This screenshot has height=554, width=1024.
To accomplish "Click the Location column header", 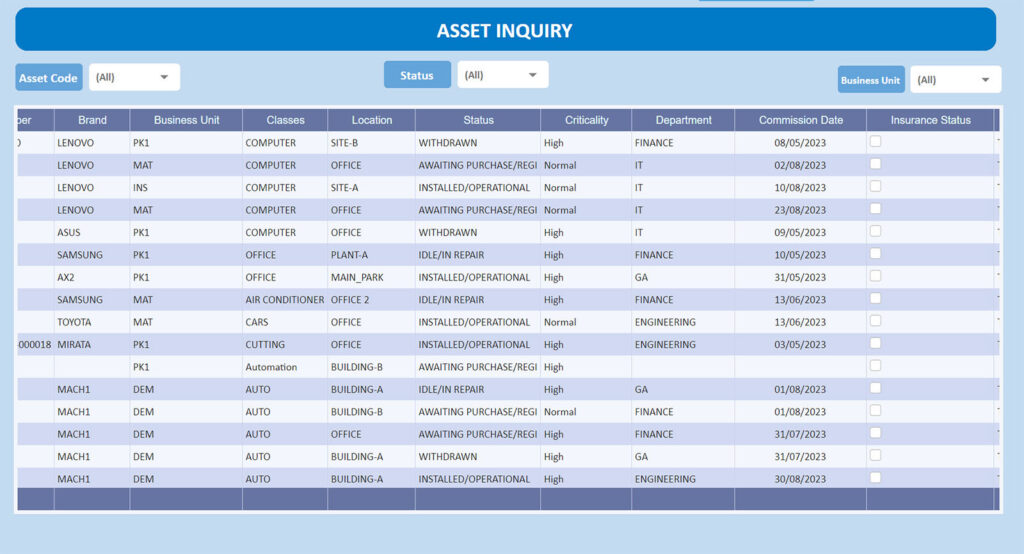I will [372, 120].
